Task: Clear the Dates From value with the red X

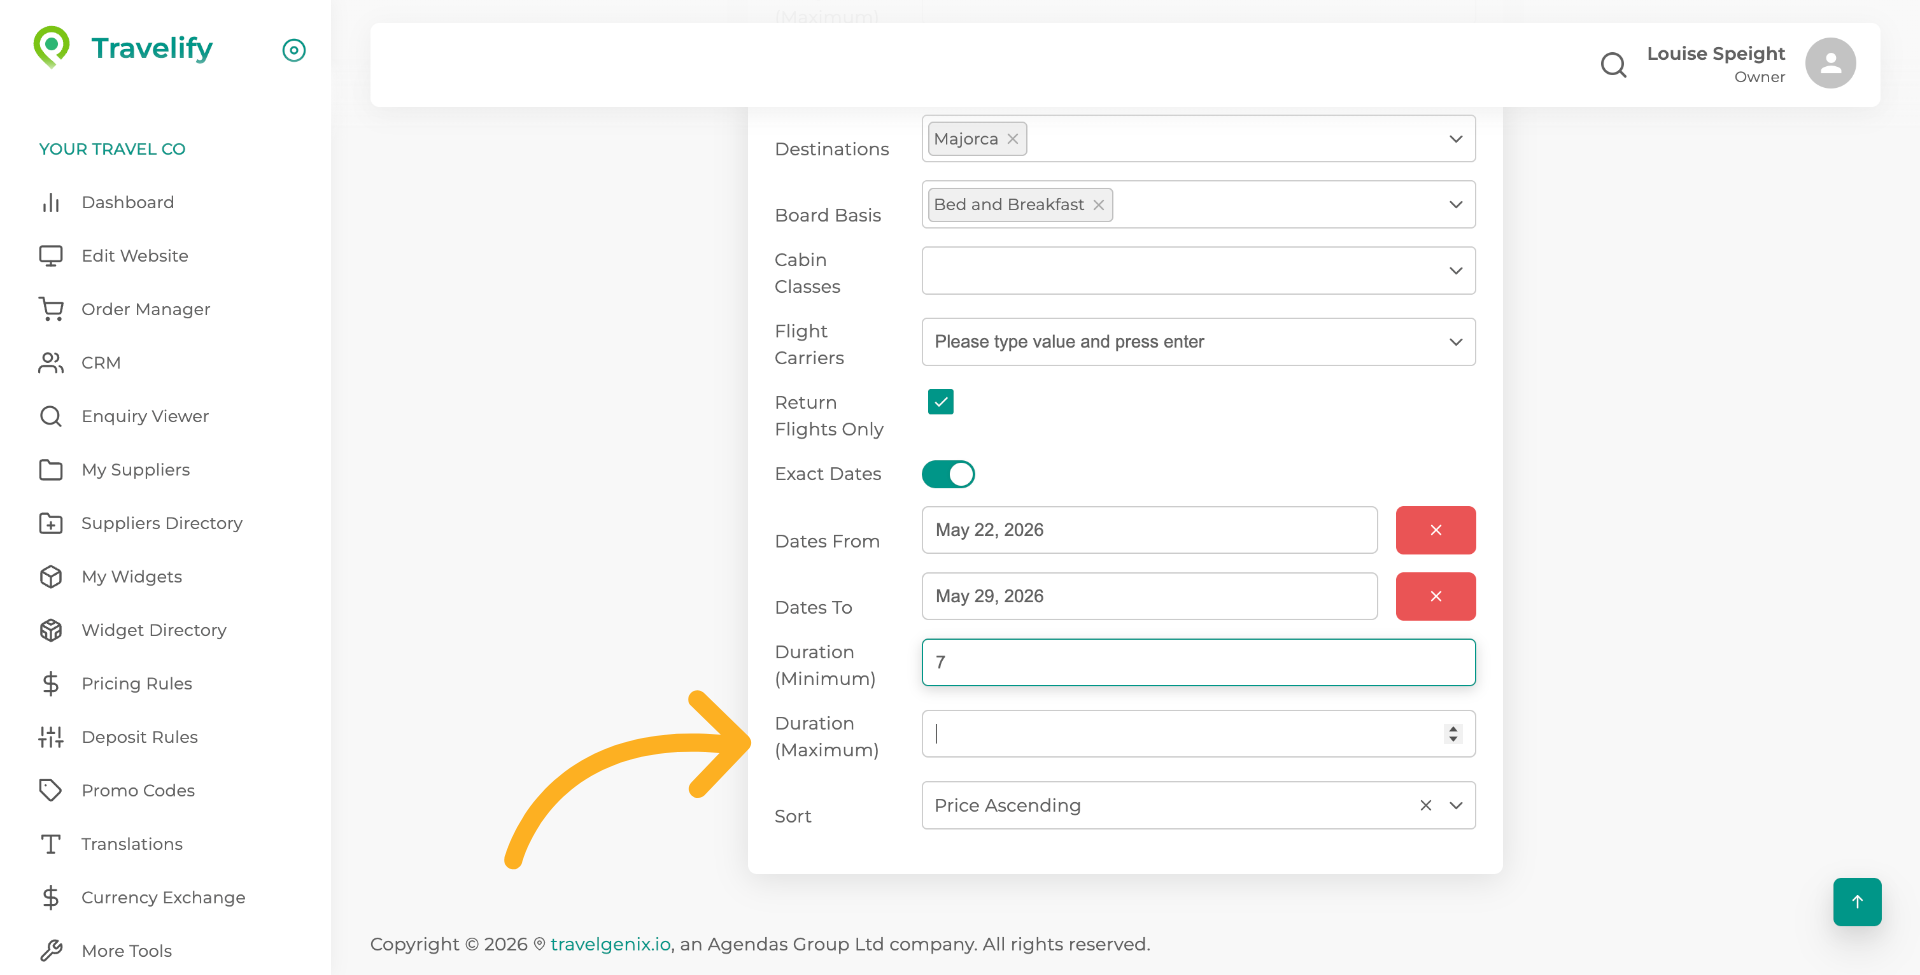Action: (x=1435, y=530)
